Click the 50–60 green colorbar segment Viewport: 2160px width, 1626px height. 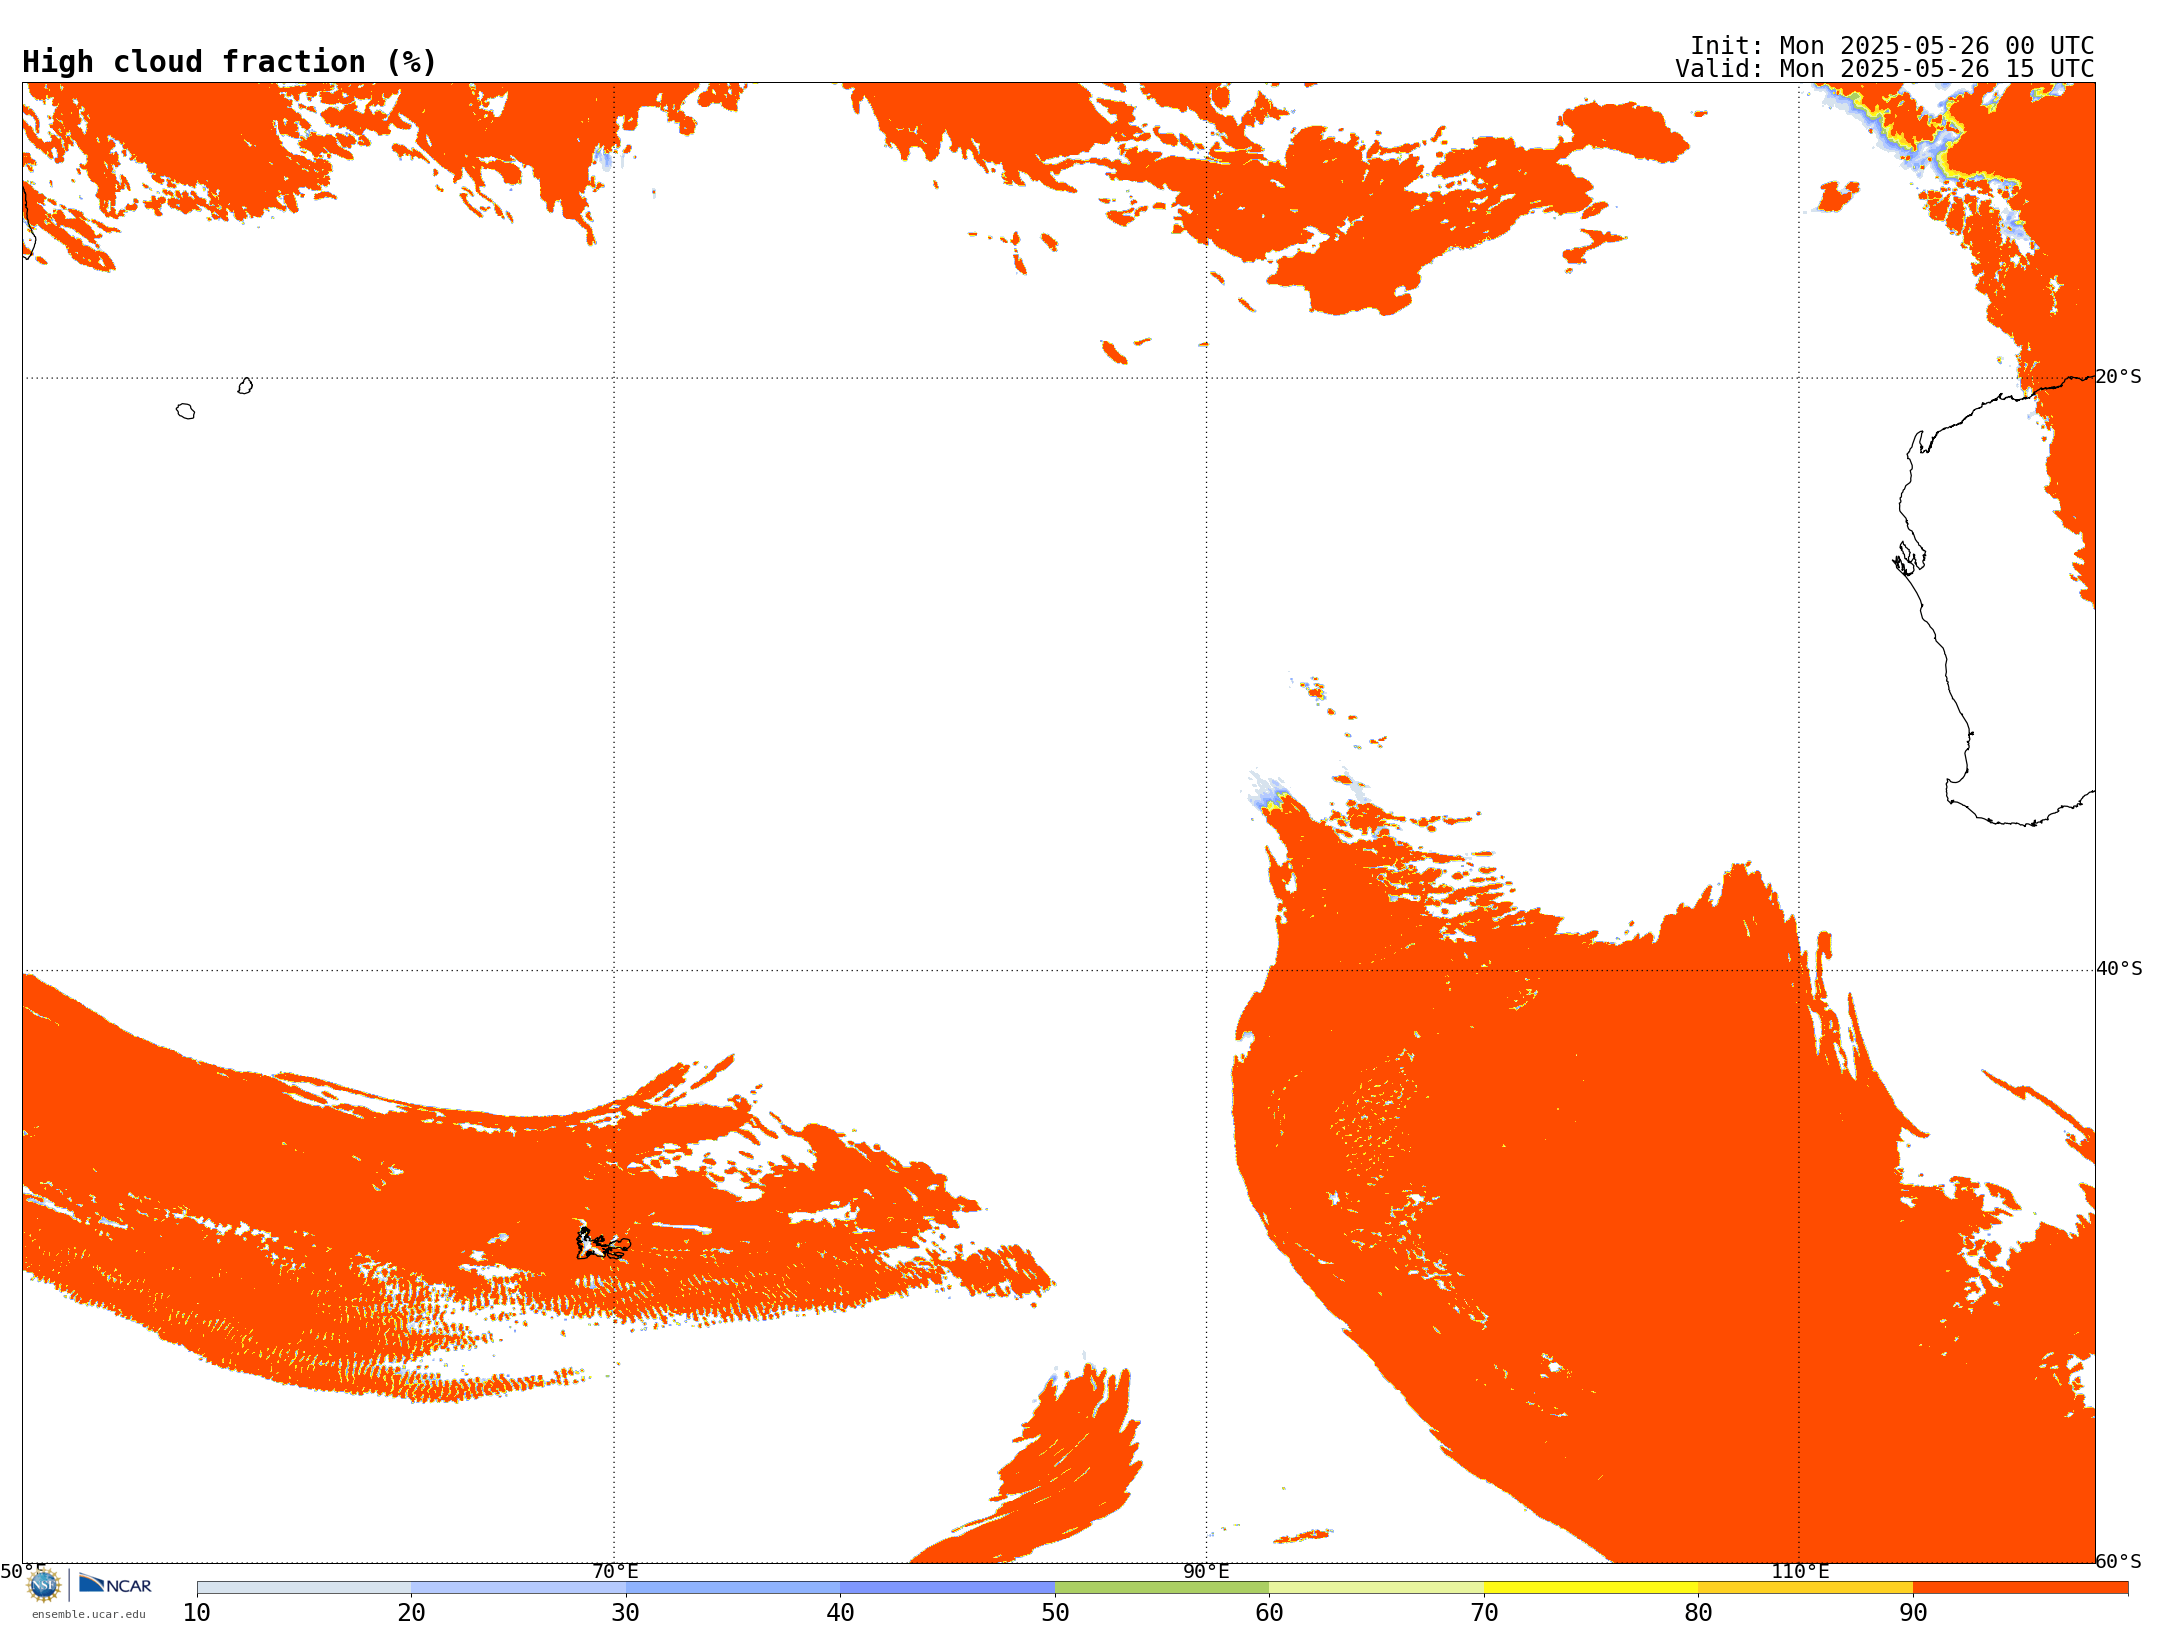1162,1588
